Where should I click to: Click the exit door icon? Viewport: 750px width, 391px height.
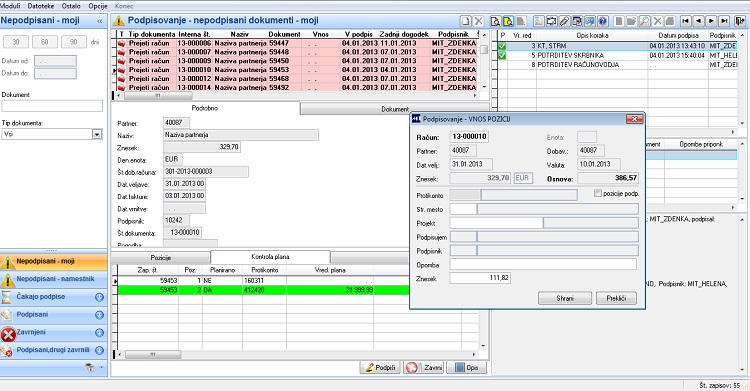point(740,21)
